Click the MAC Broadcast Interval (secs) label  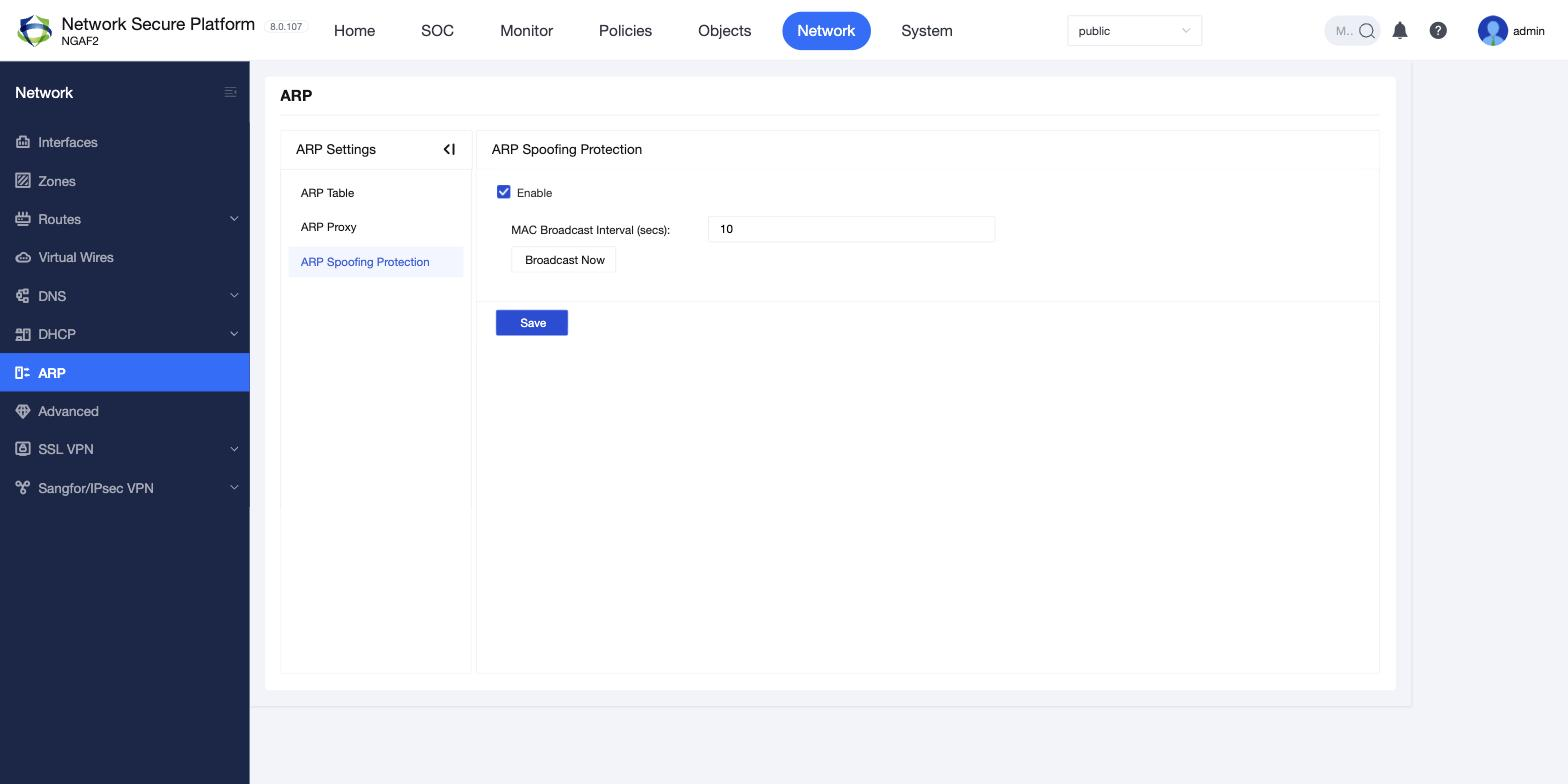[590, 230]
